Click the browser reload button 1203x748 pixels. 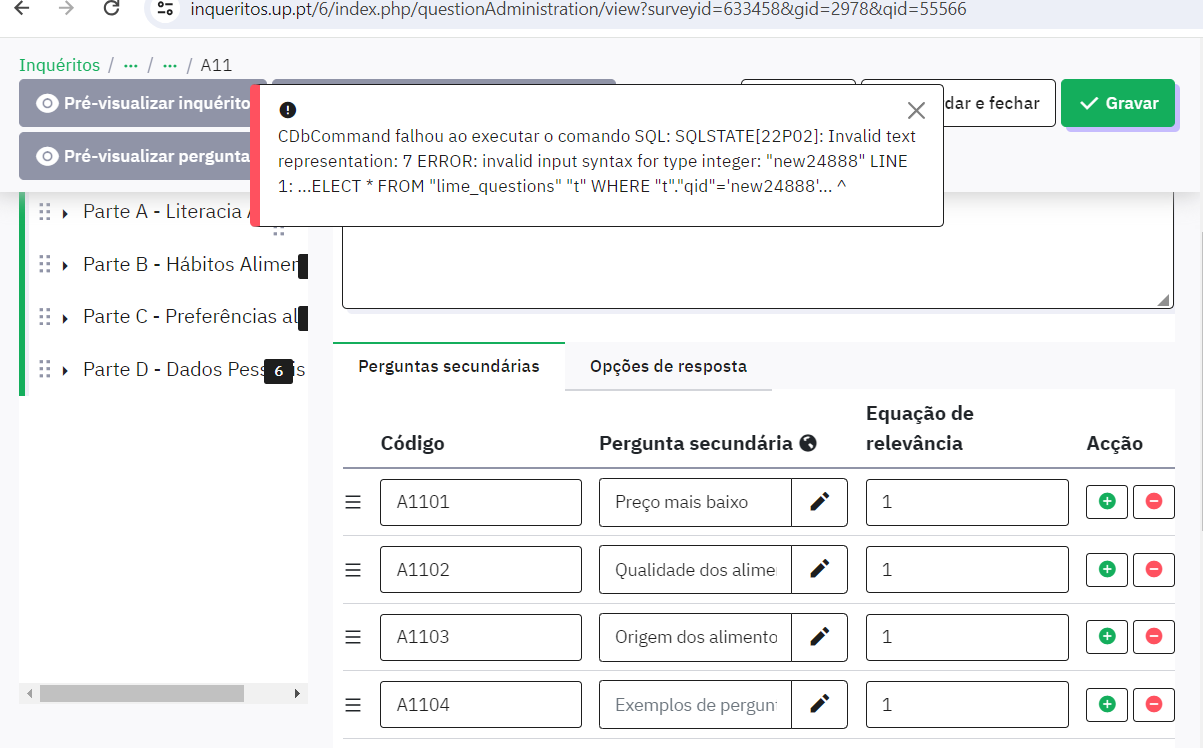[112, 8]
